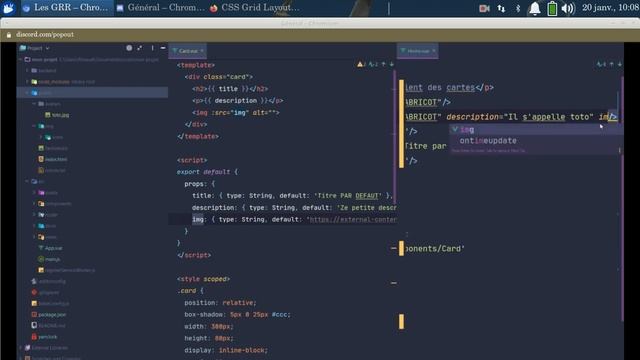Open App.vue in the project tree
The width and height of the screenshot is (640, 360).
coord(50,248)
